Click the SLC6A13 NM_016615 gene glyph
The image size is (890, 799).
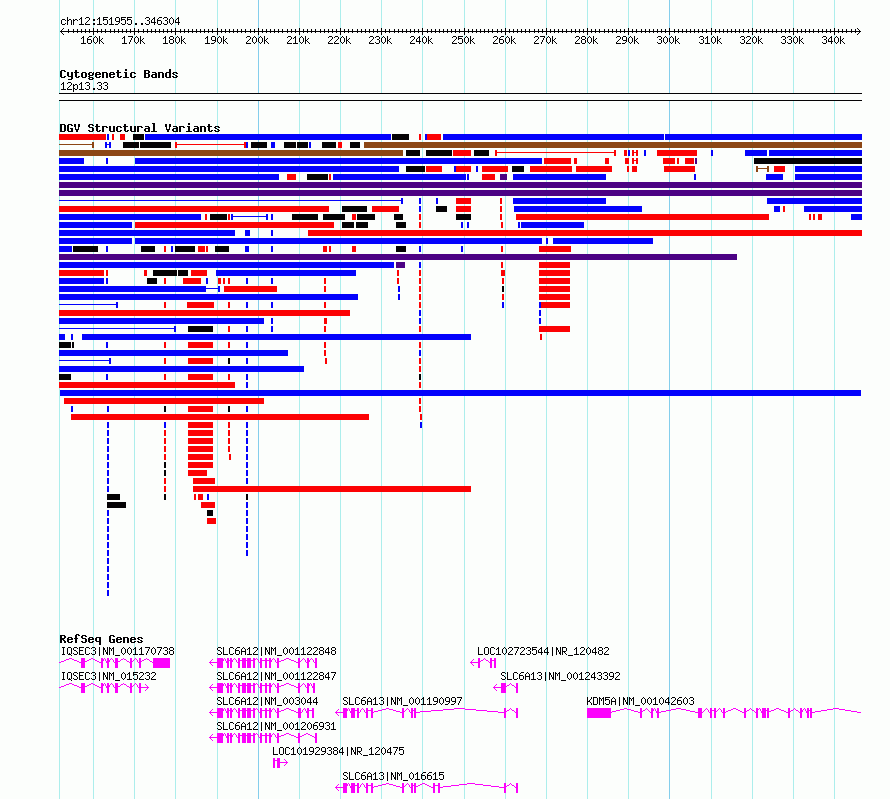coord(427,788)
